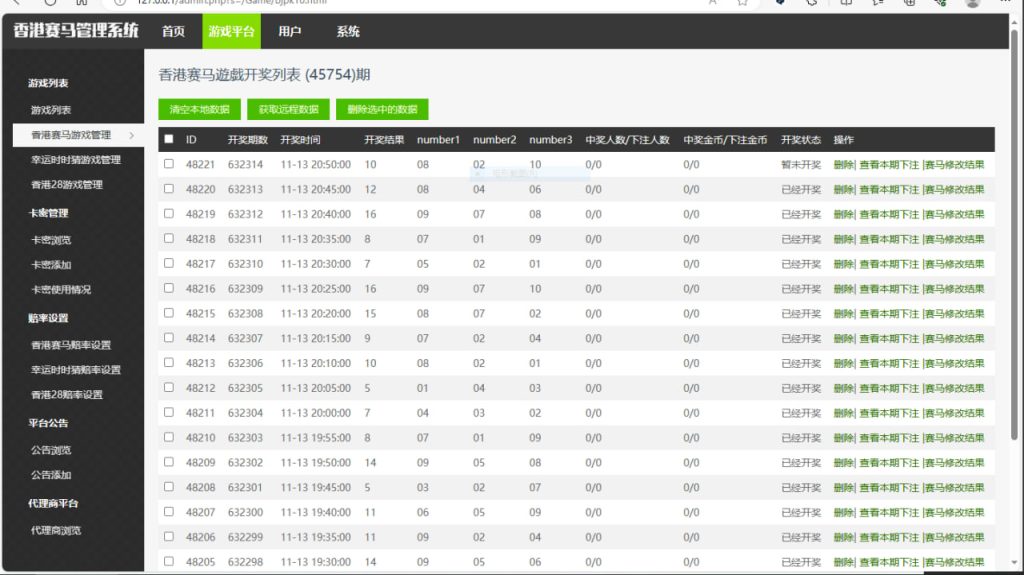1024x575 pixels.
Task: Open 香港赛马赔率设置 in the sidebar
Action: [71, 345]
